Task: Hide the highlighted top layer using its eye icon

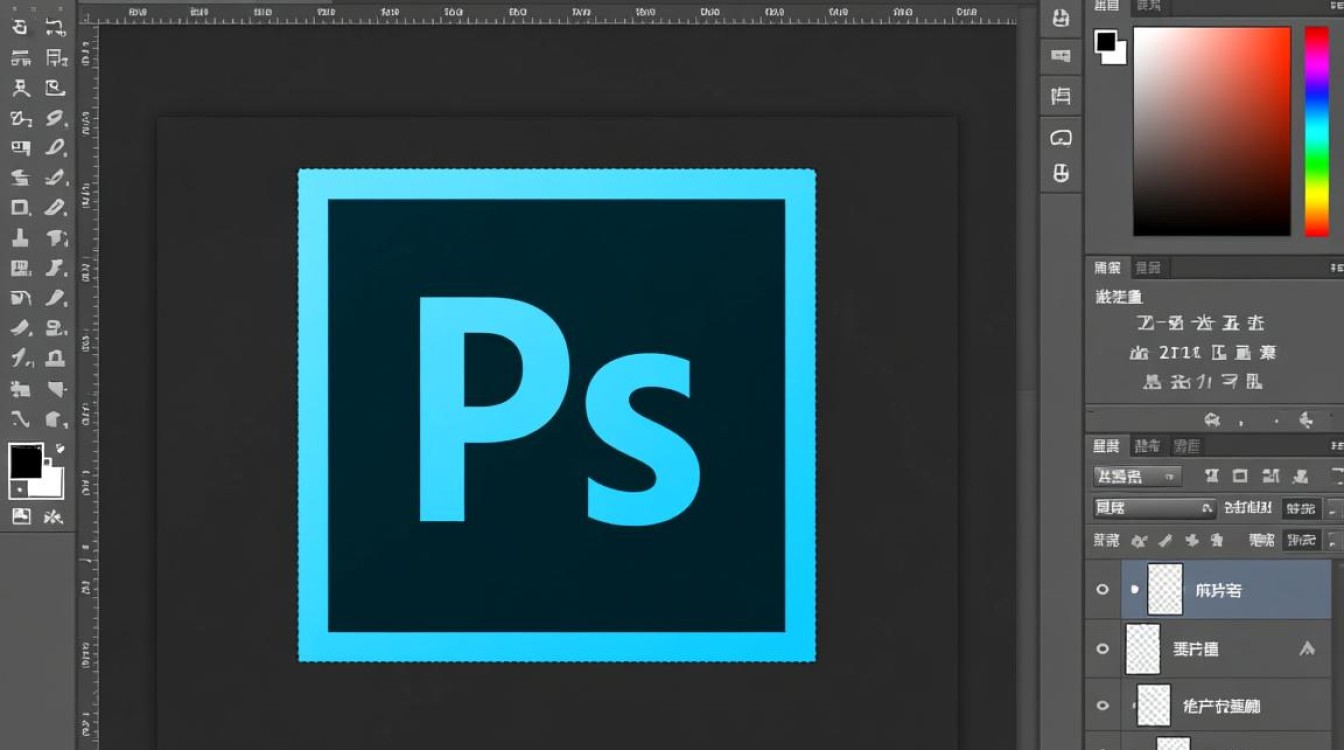Action: 1102,590
